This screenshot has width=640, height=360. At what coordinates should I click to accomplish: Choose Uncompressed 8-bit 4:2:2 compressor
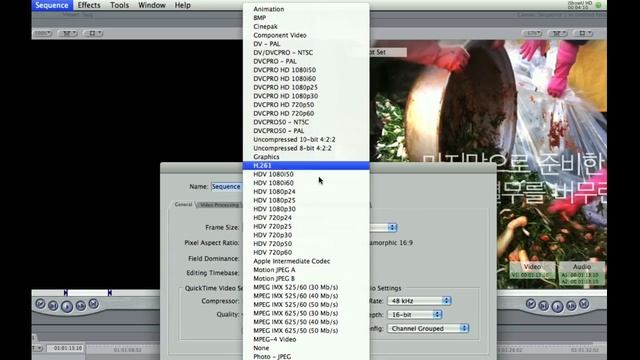pos(306,148)
